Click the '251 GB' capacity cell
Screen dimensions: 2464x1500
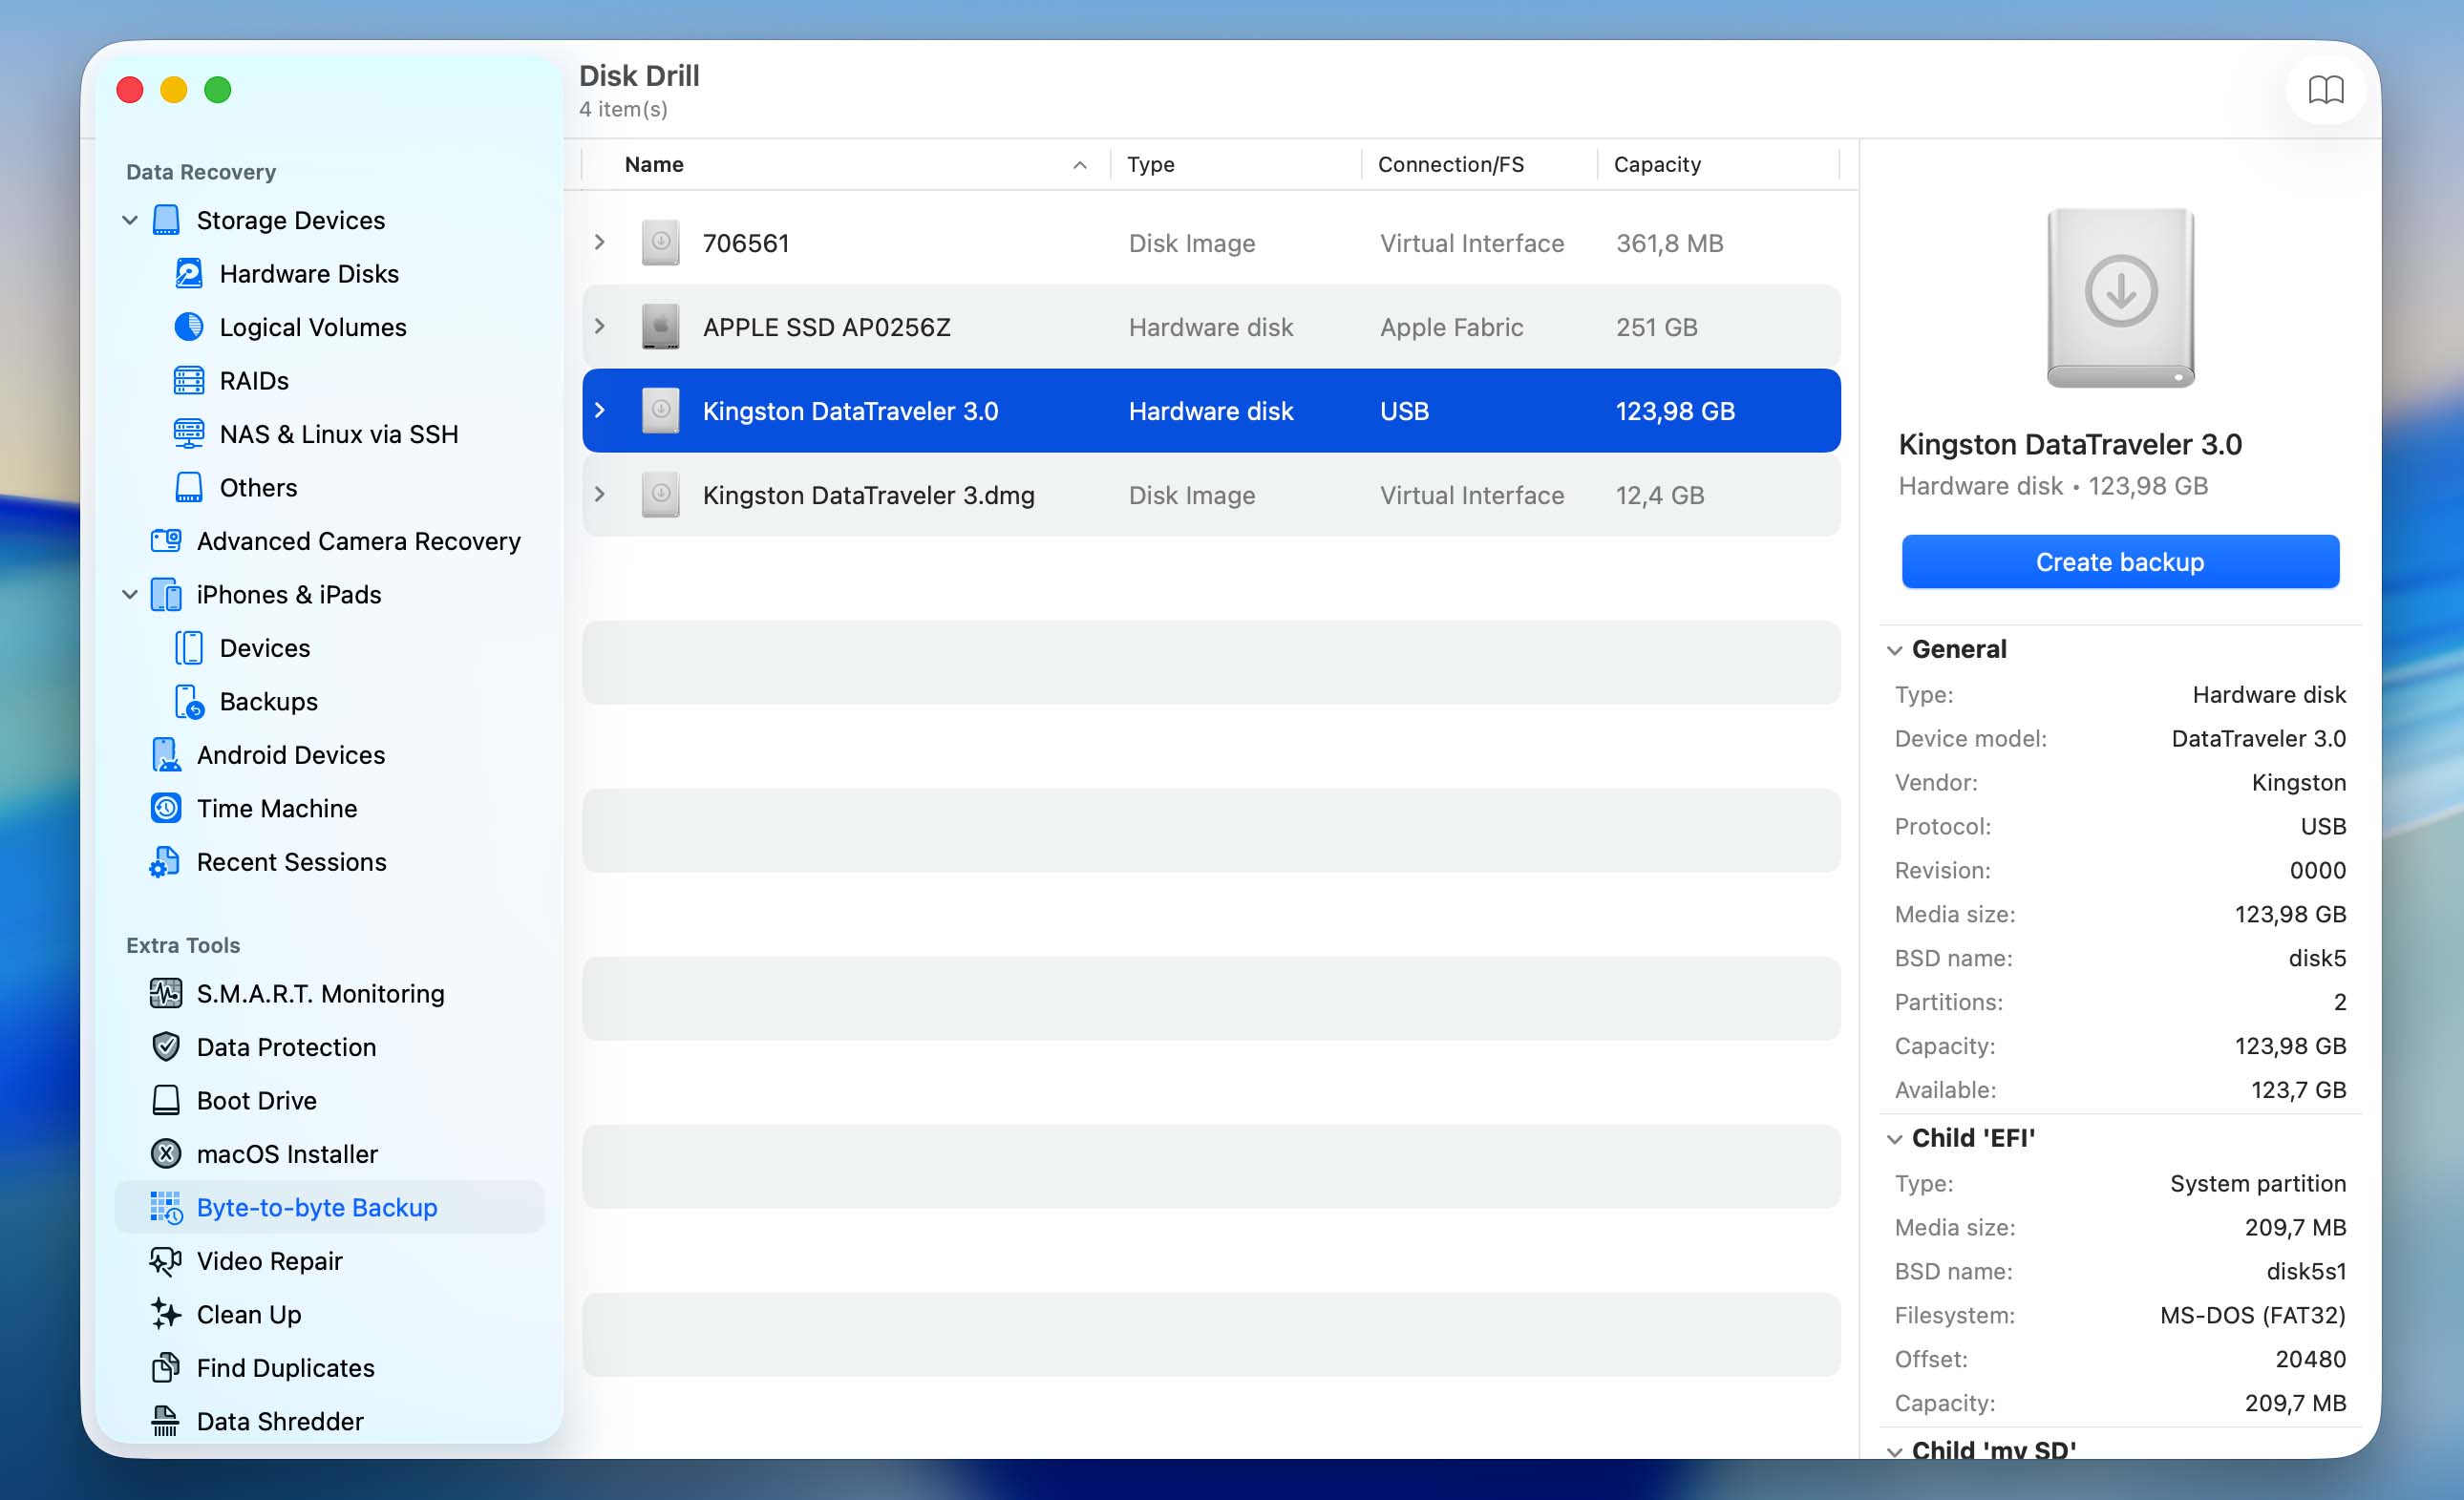click(1657, 327)
